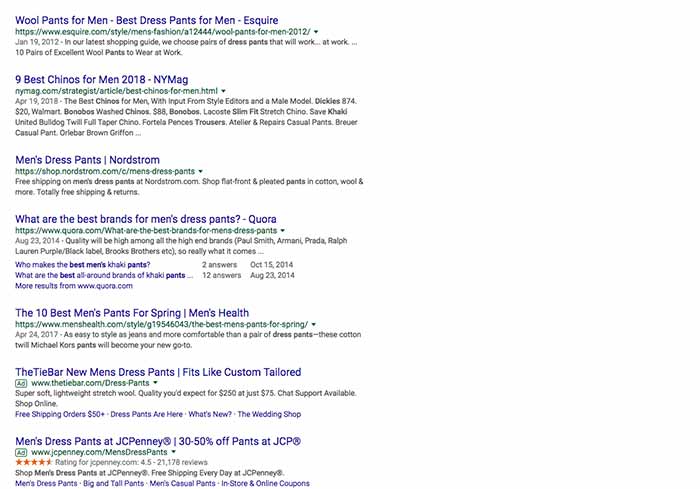Expand dropdown arrow next to nymag.com URL
This screenshot has height=489, width=700.
point(223,91)
